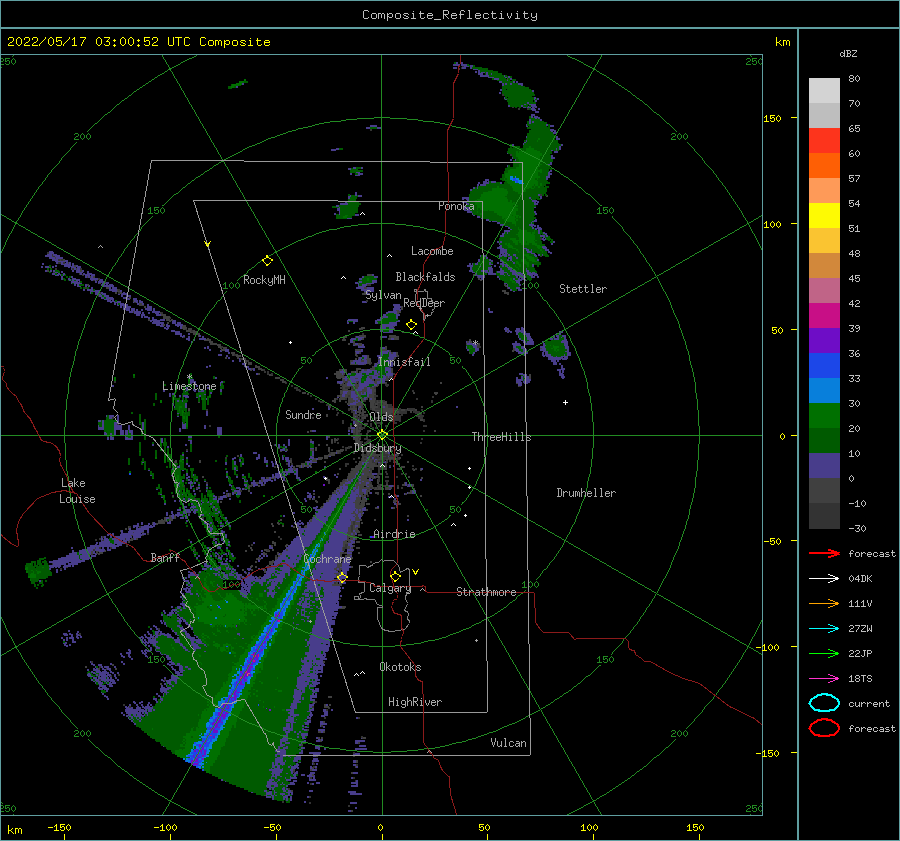Click the Calgary city label
The height and width of the screenshot is (841, 900).
390,588
